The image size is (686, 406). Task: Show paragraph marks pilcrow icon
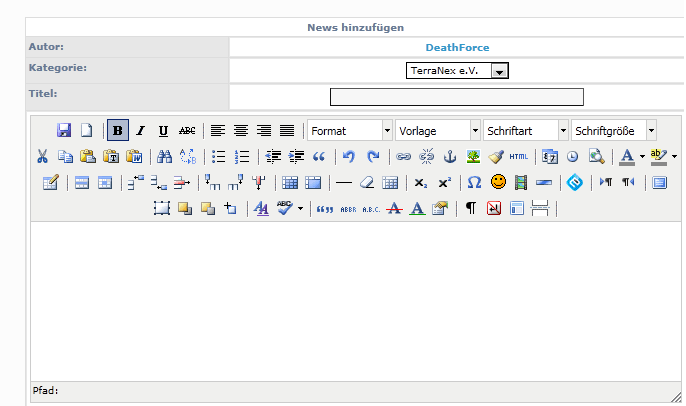[471, 208]
